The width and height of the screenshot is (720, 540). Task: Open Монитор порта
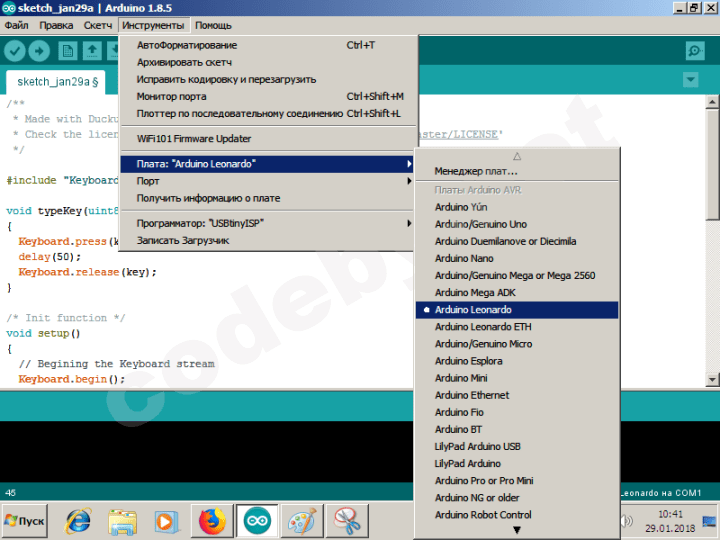269,96
